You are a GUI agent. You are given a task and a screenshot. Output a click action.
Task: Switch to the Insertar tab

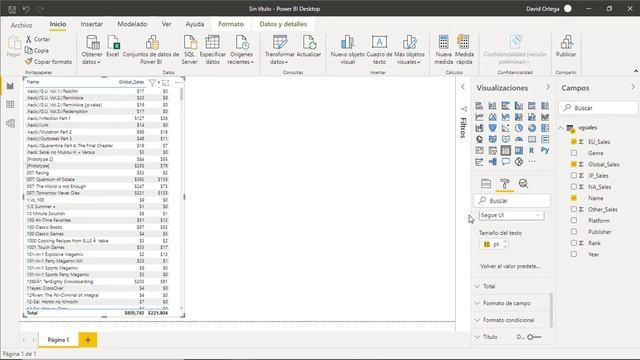91,24
